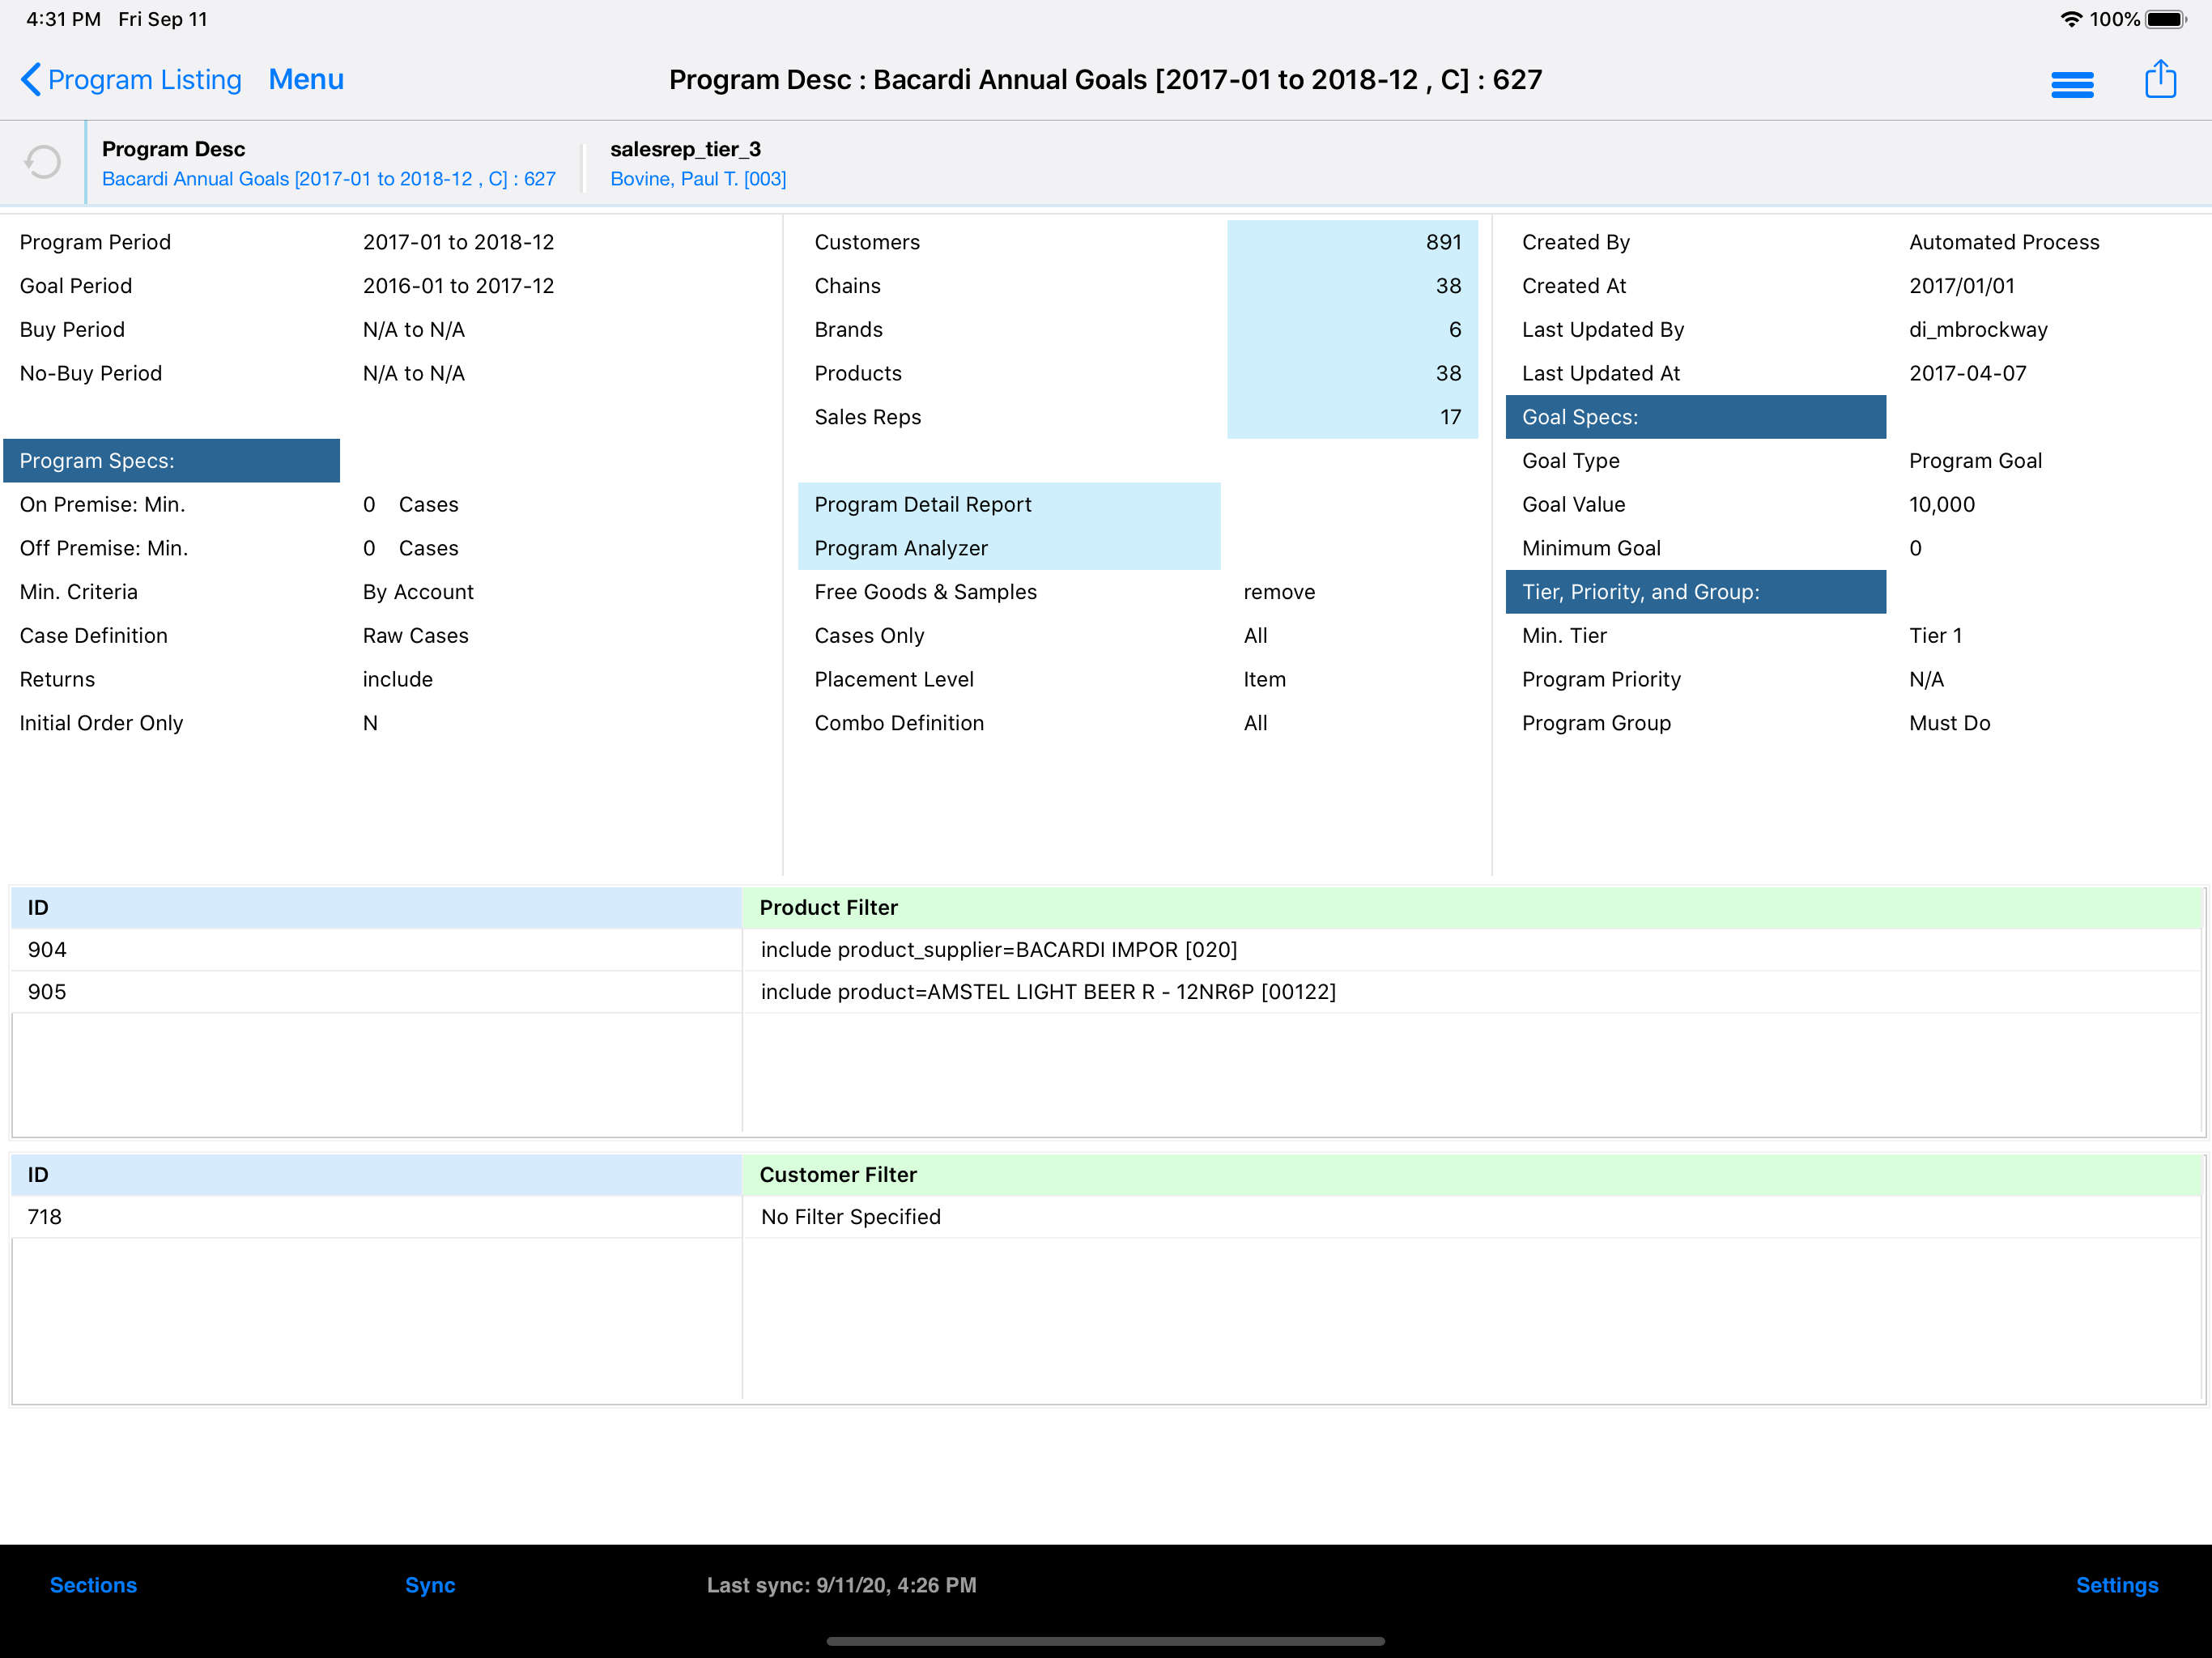Click Created At 2017/01/01 value
2212x1658 pixels.
pyautogui.click(x=1962, y=286)
